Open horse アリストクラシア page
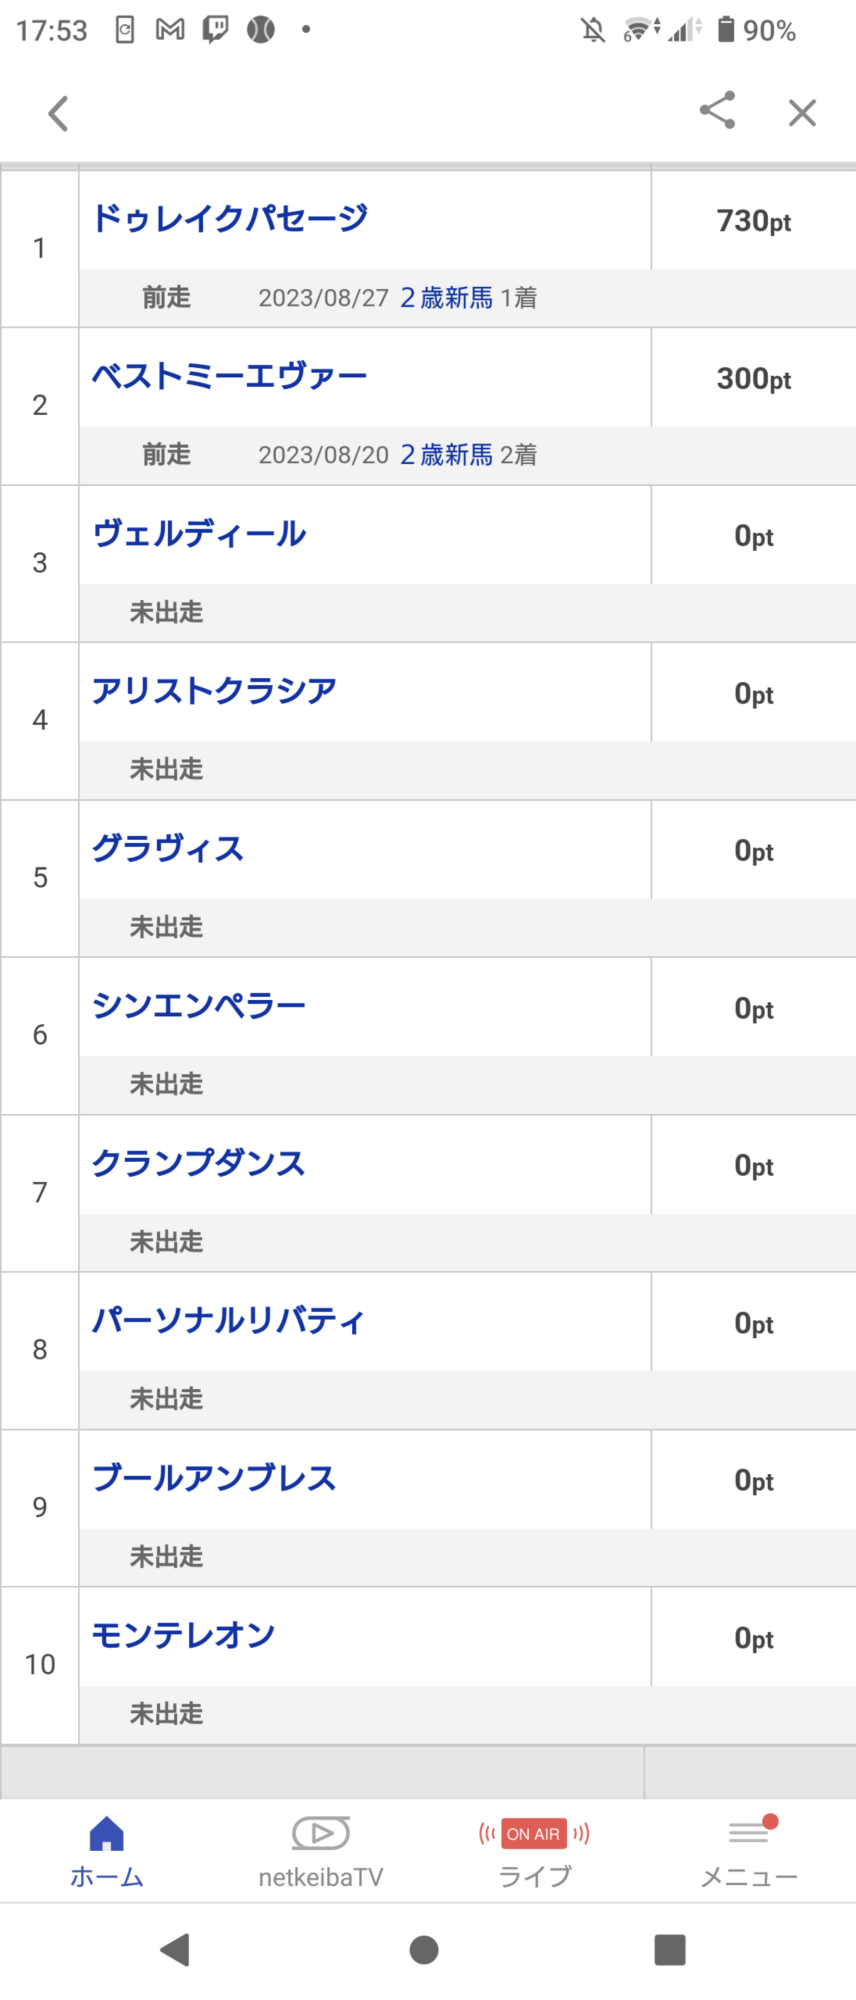This screenshot has height=2000, width=856. (x=214, y=691)
